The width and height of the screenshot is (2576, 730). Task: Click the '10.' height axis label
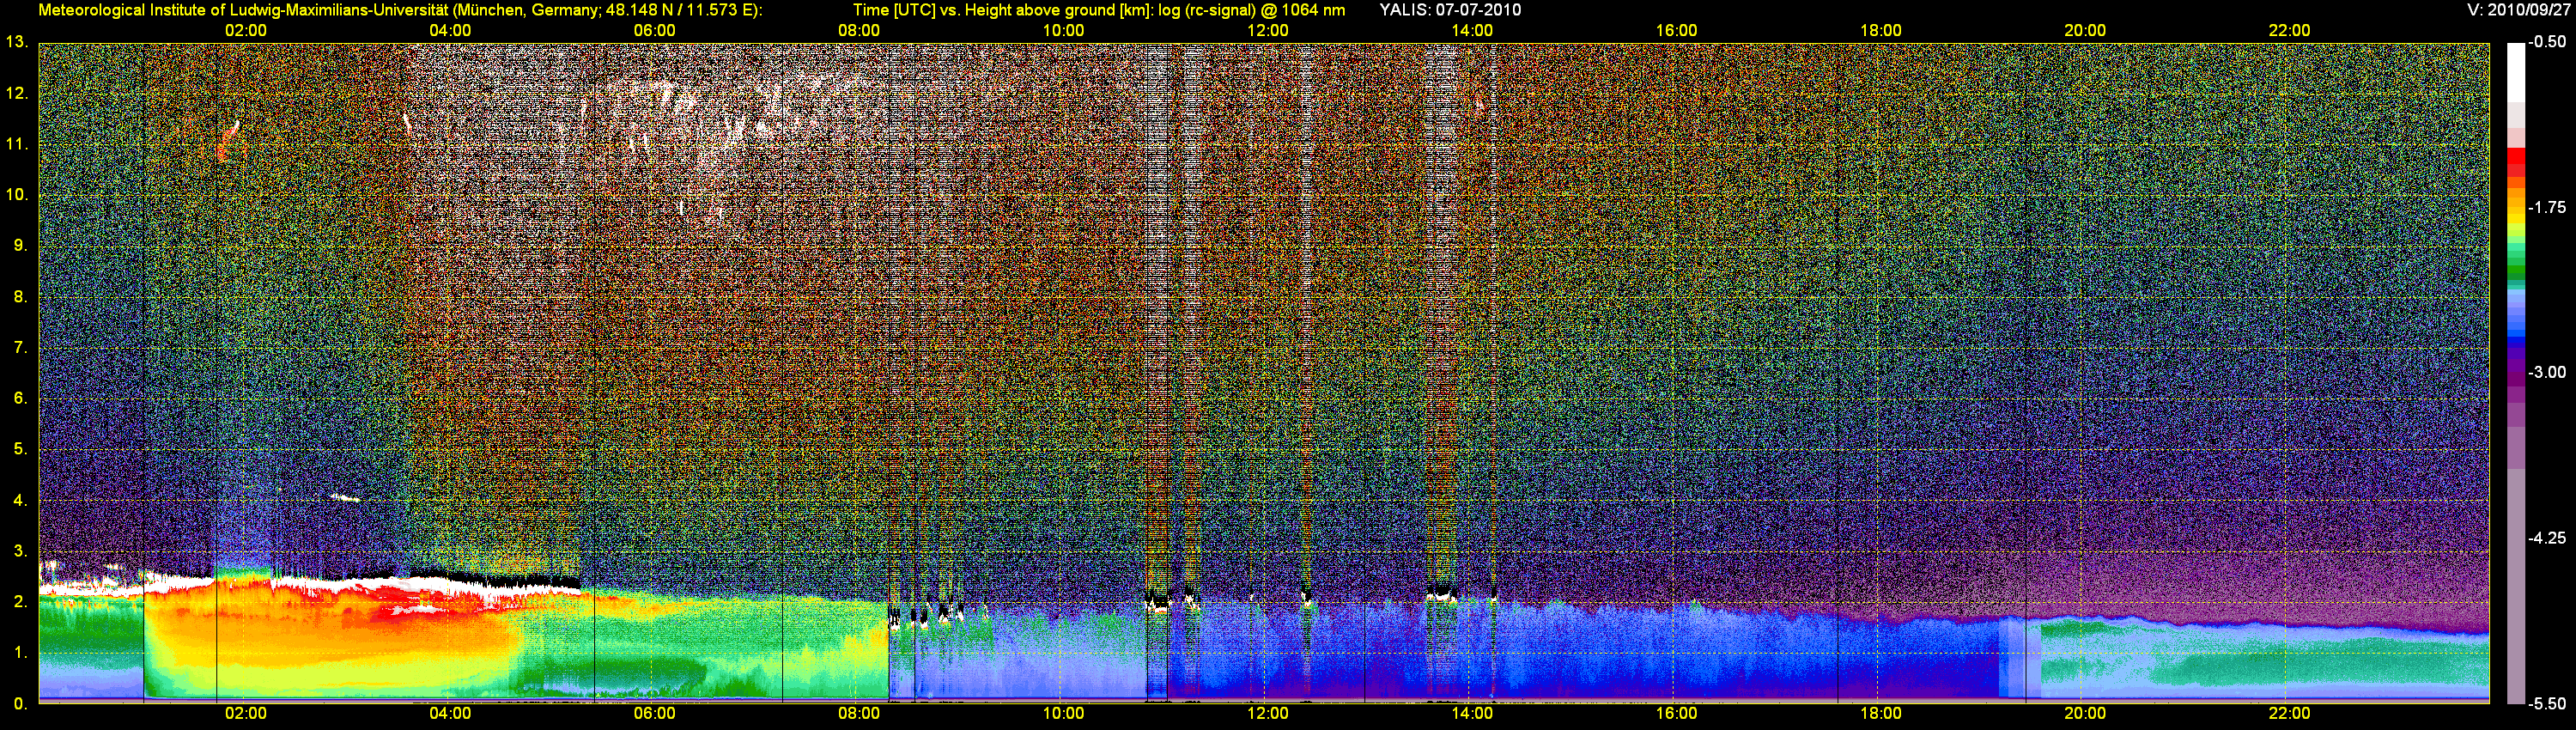point(16,194)
